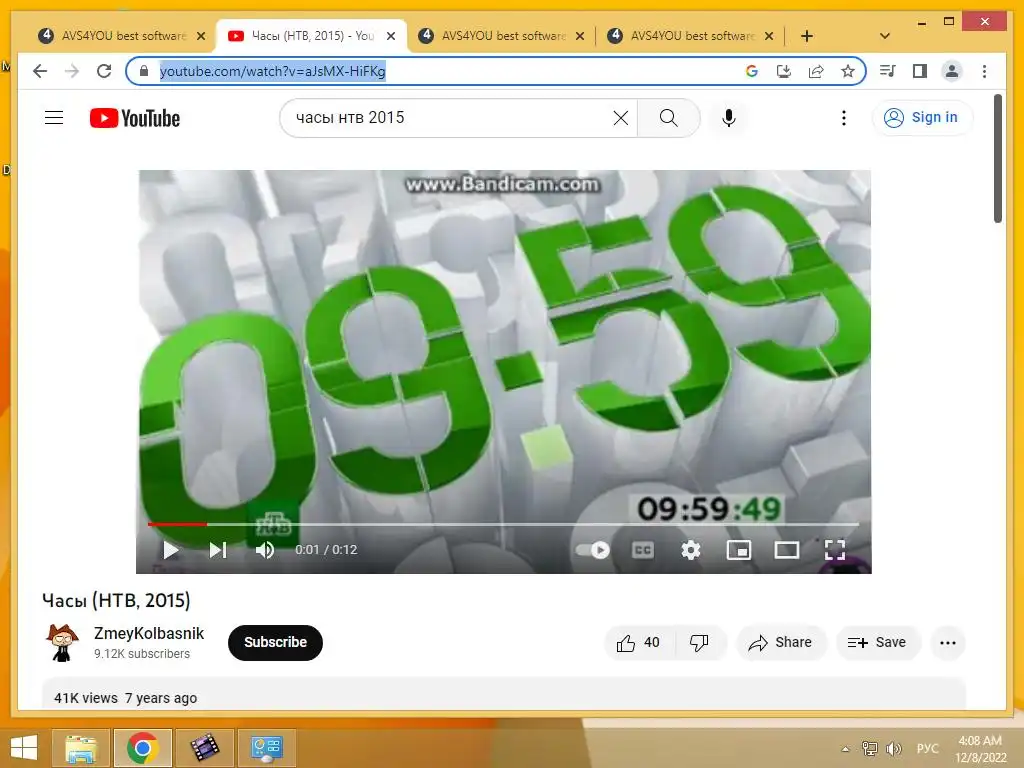The image size is (1024, 768).
Task: Open video settings gear
Action: click(690, 550)
